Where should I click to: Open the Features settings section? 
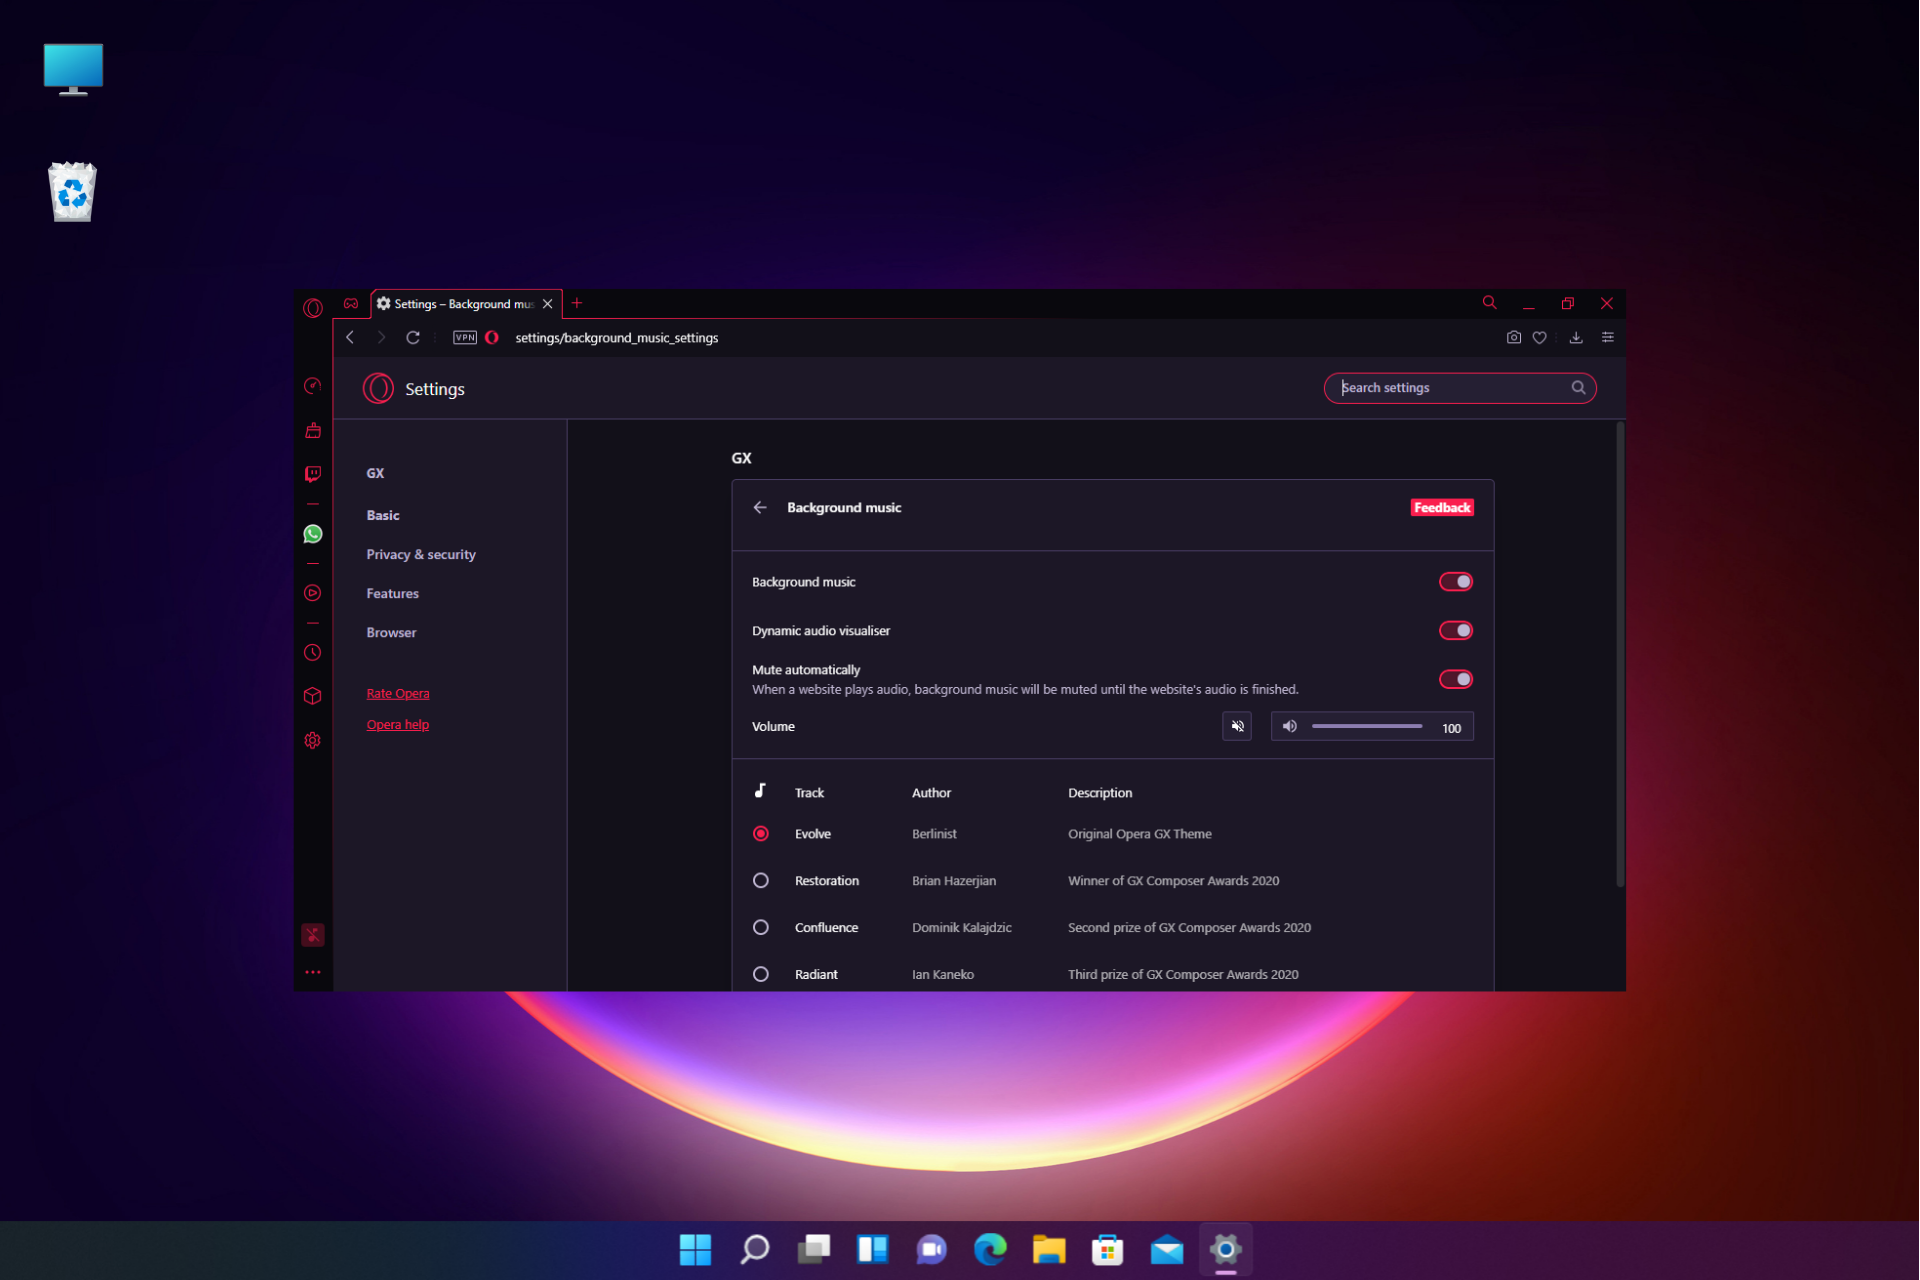[x=391, y=593]
